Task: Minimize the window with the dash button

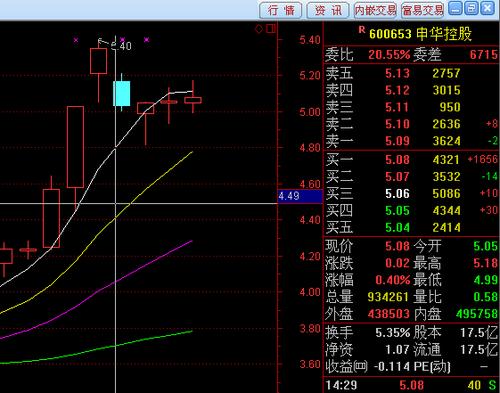Action: 455,8
